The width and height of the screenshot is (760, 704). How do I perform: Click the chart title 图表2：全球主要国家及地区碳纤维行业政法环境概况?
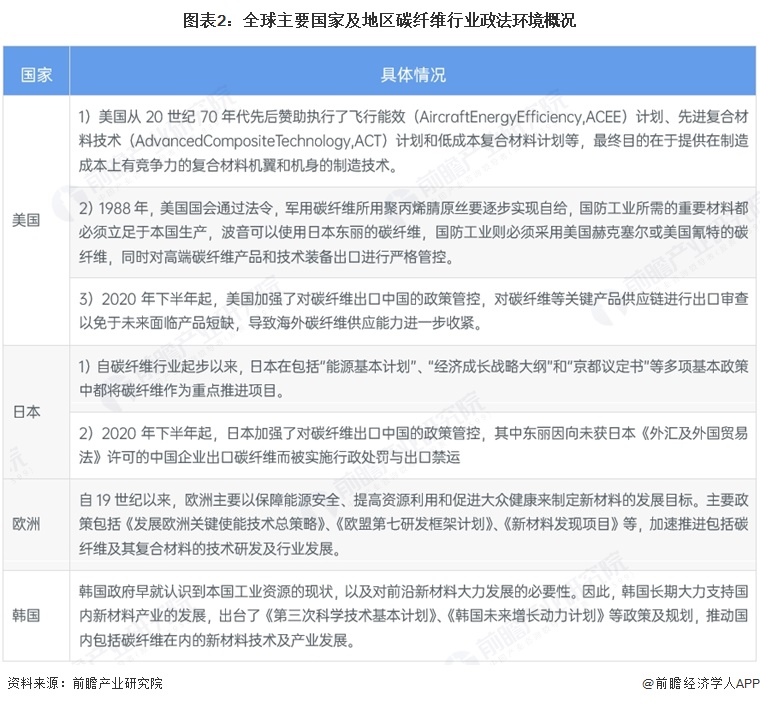pos(380,20)
